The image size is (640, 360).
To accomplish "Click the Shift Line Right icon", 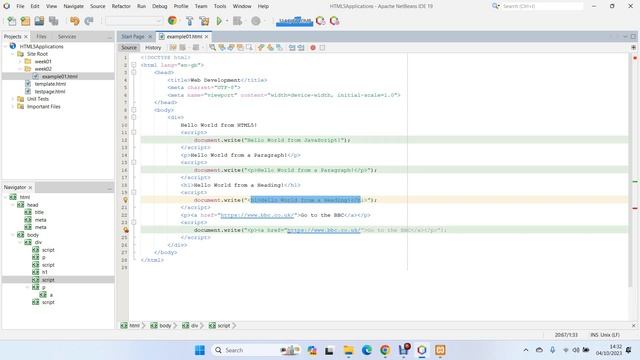I will pyautogui.click(x=301, y=48).
